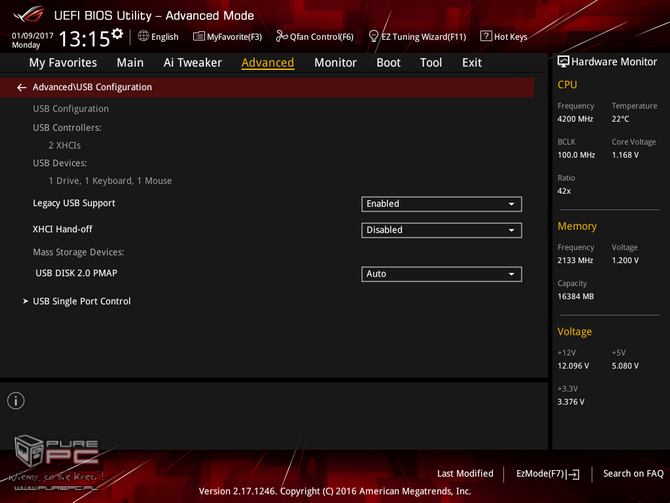Click Search on FAQ link
The width and height of the screenshot is (670, 503).
[633, 474]
